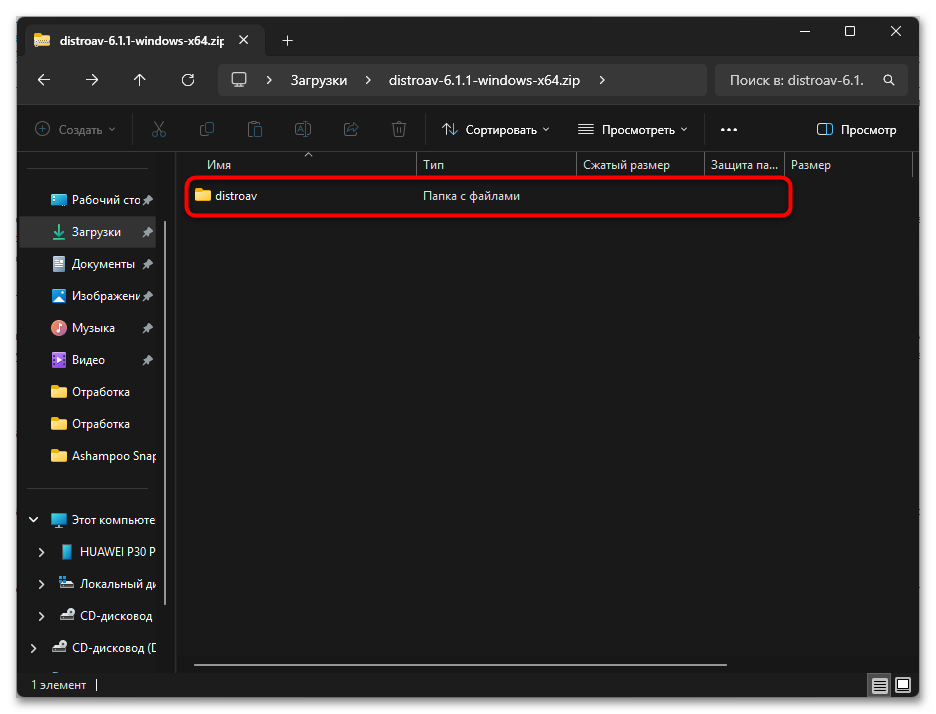Click the Paste clipboard icon
Viewport: 936px width, 714px height.
255,129
